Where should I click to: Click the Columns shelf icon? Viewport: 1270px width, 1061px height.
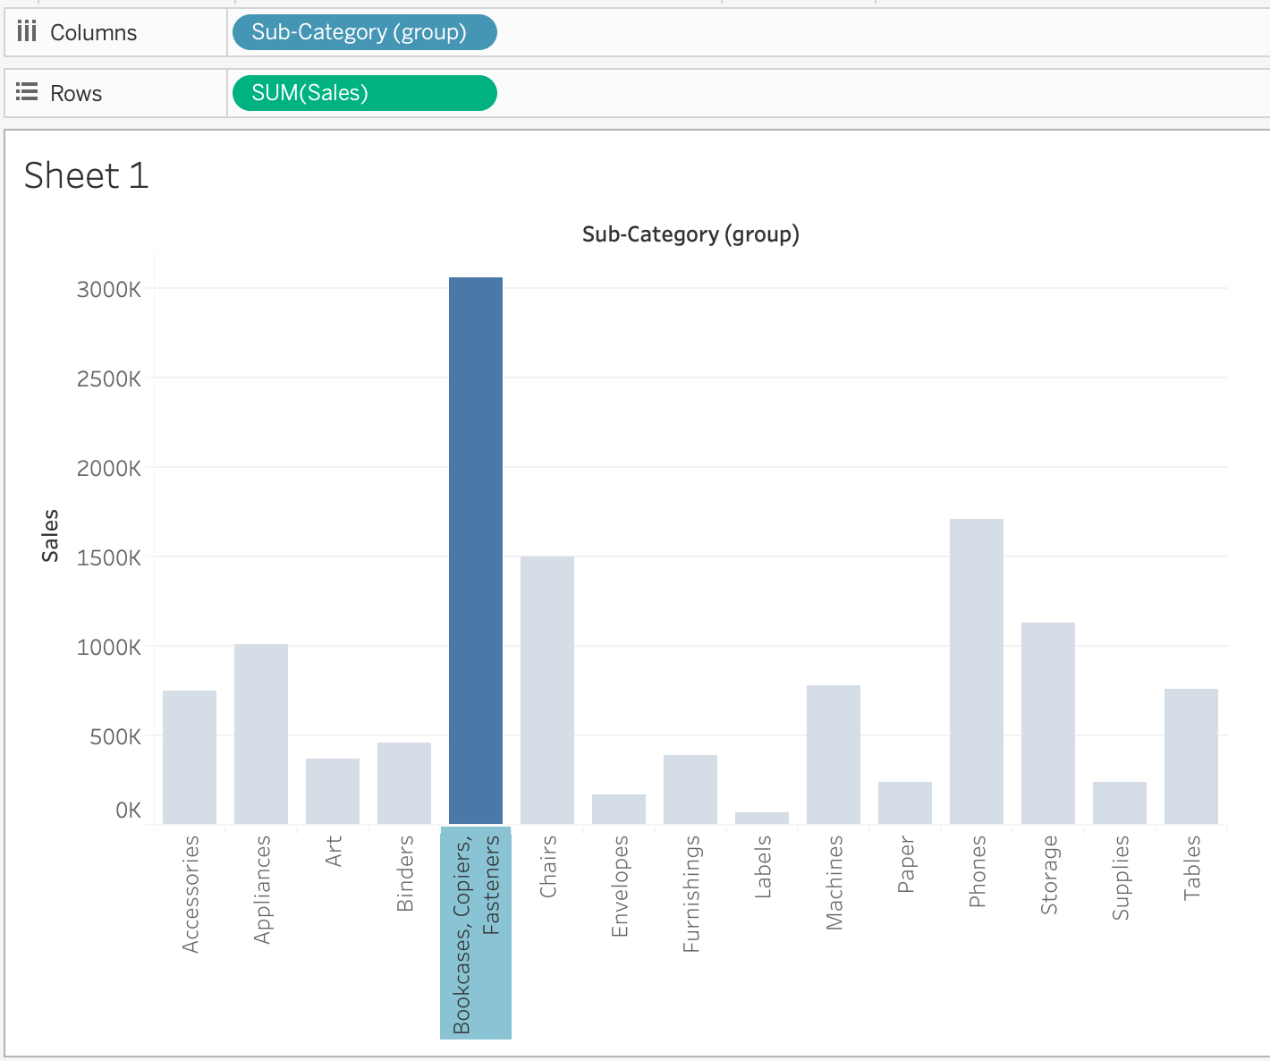[x=27, y=32]
